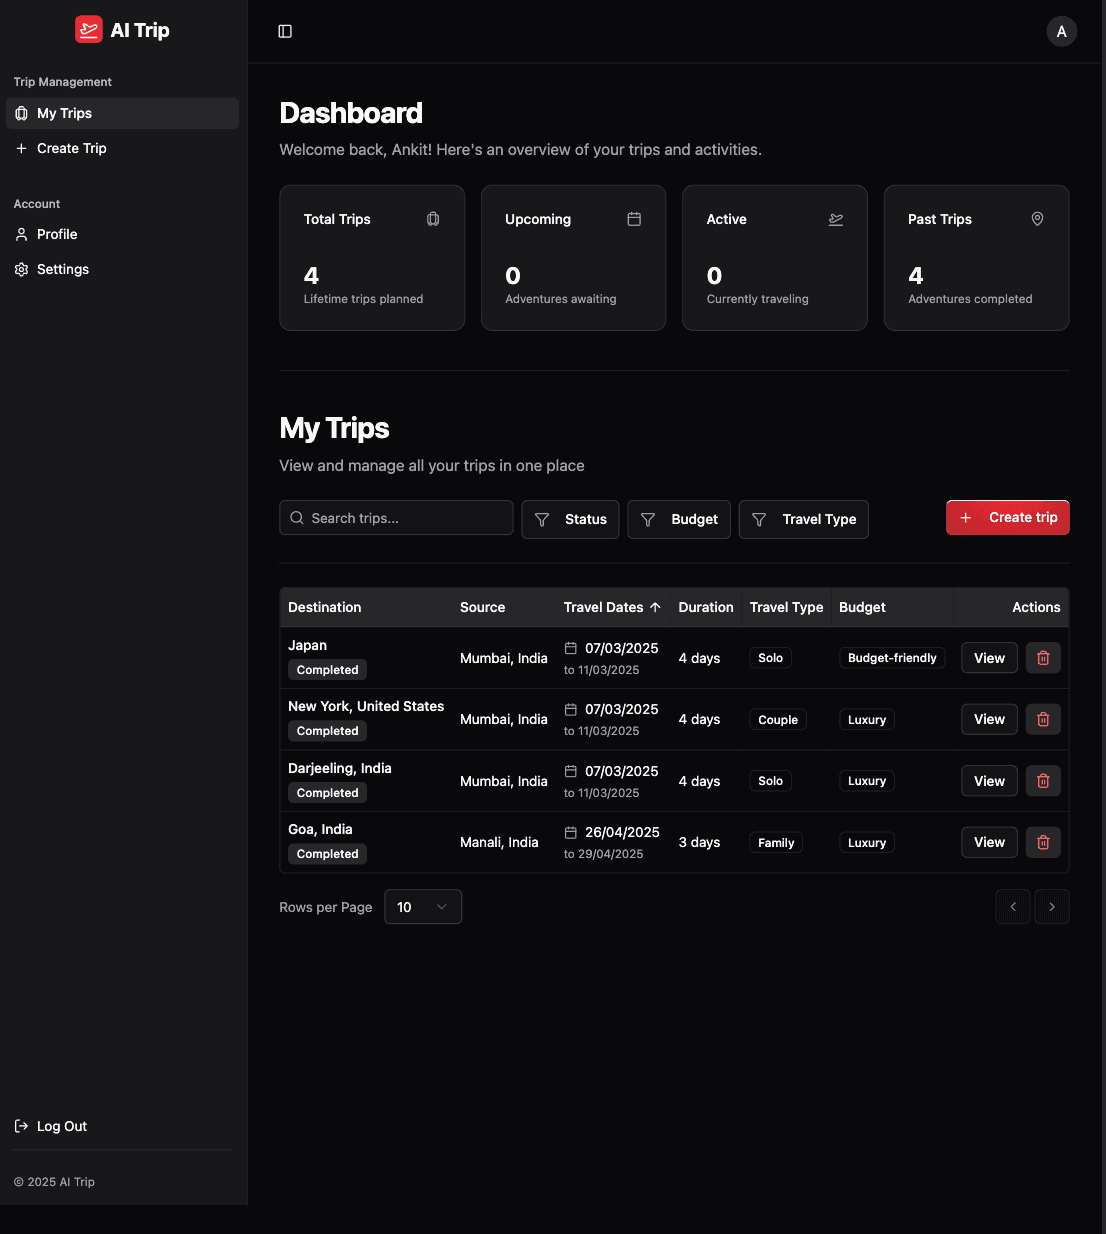Click the sort arrow next to Travel Dates
The image size is (1106, 1234).
[655, 607]
